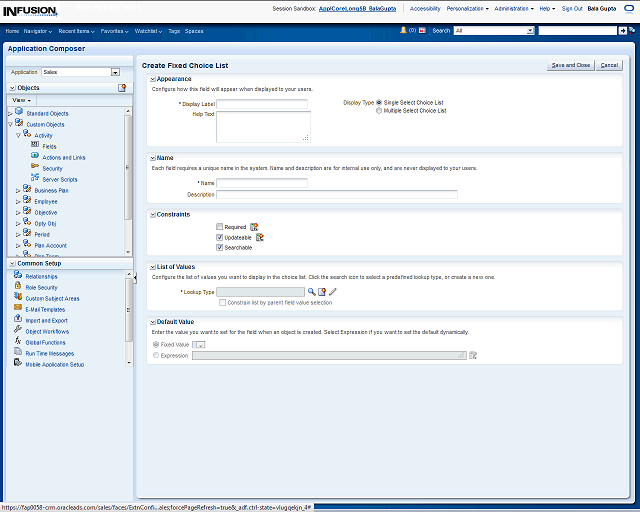Uncheck the Searchable checkbox
Image resolution: width=640 pixels, height=512 pixels.
(x=220, y=247)
